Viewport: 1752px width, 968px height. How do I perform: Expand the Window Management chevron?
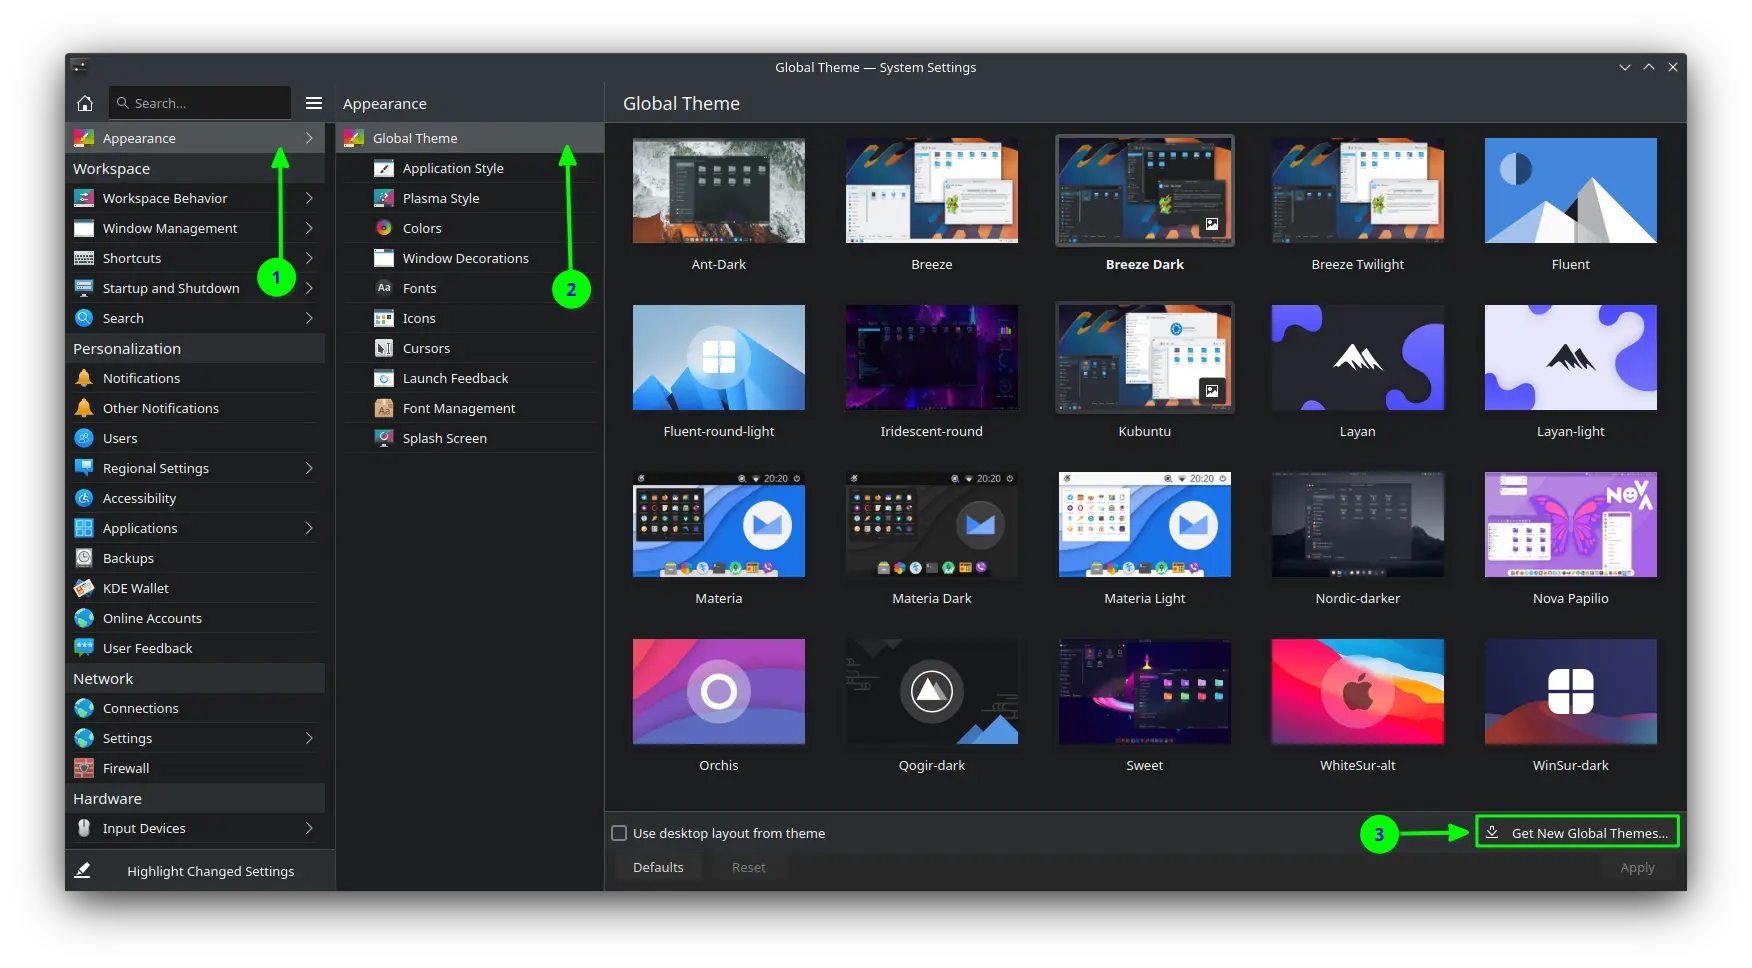309,228
